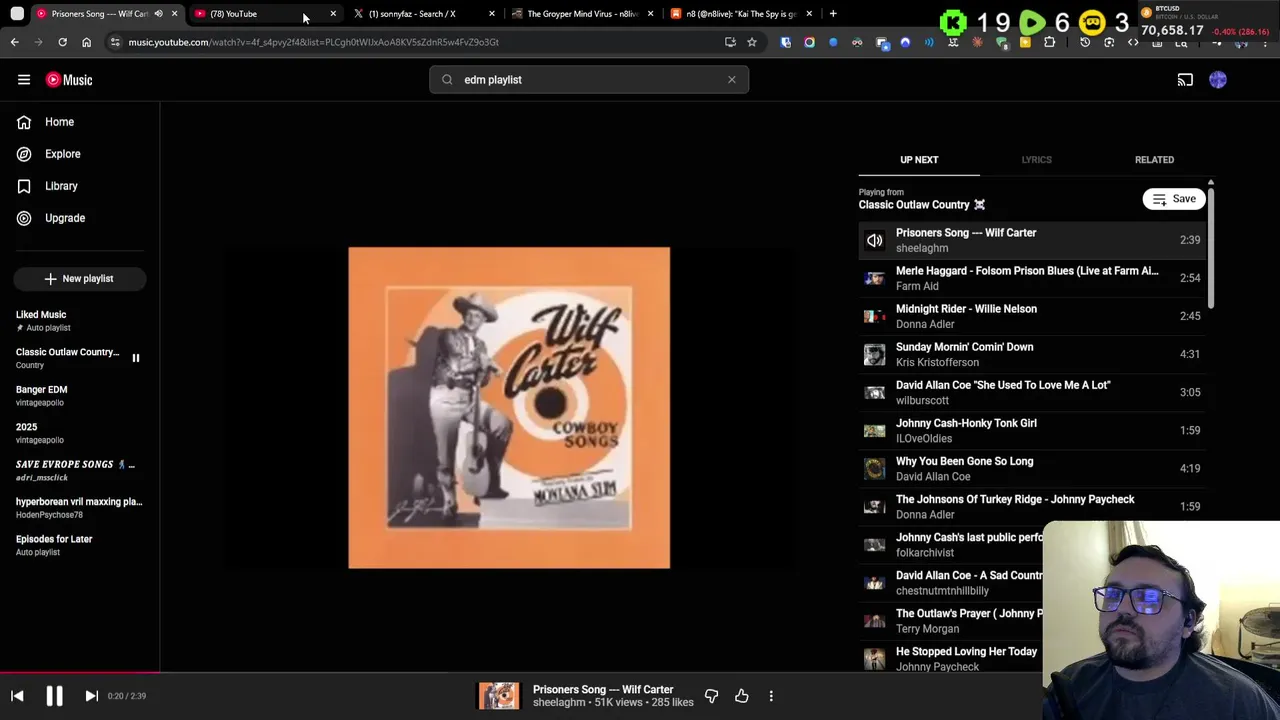Open the cast to device icon
The image size is (1280, 720).
pos(1185,80)
